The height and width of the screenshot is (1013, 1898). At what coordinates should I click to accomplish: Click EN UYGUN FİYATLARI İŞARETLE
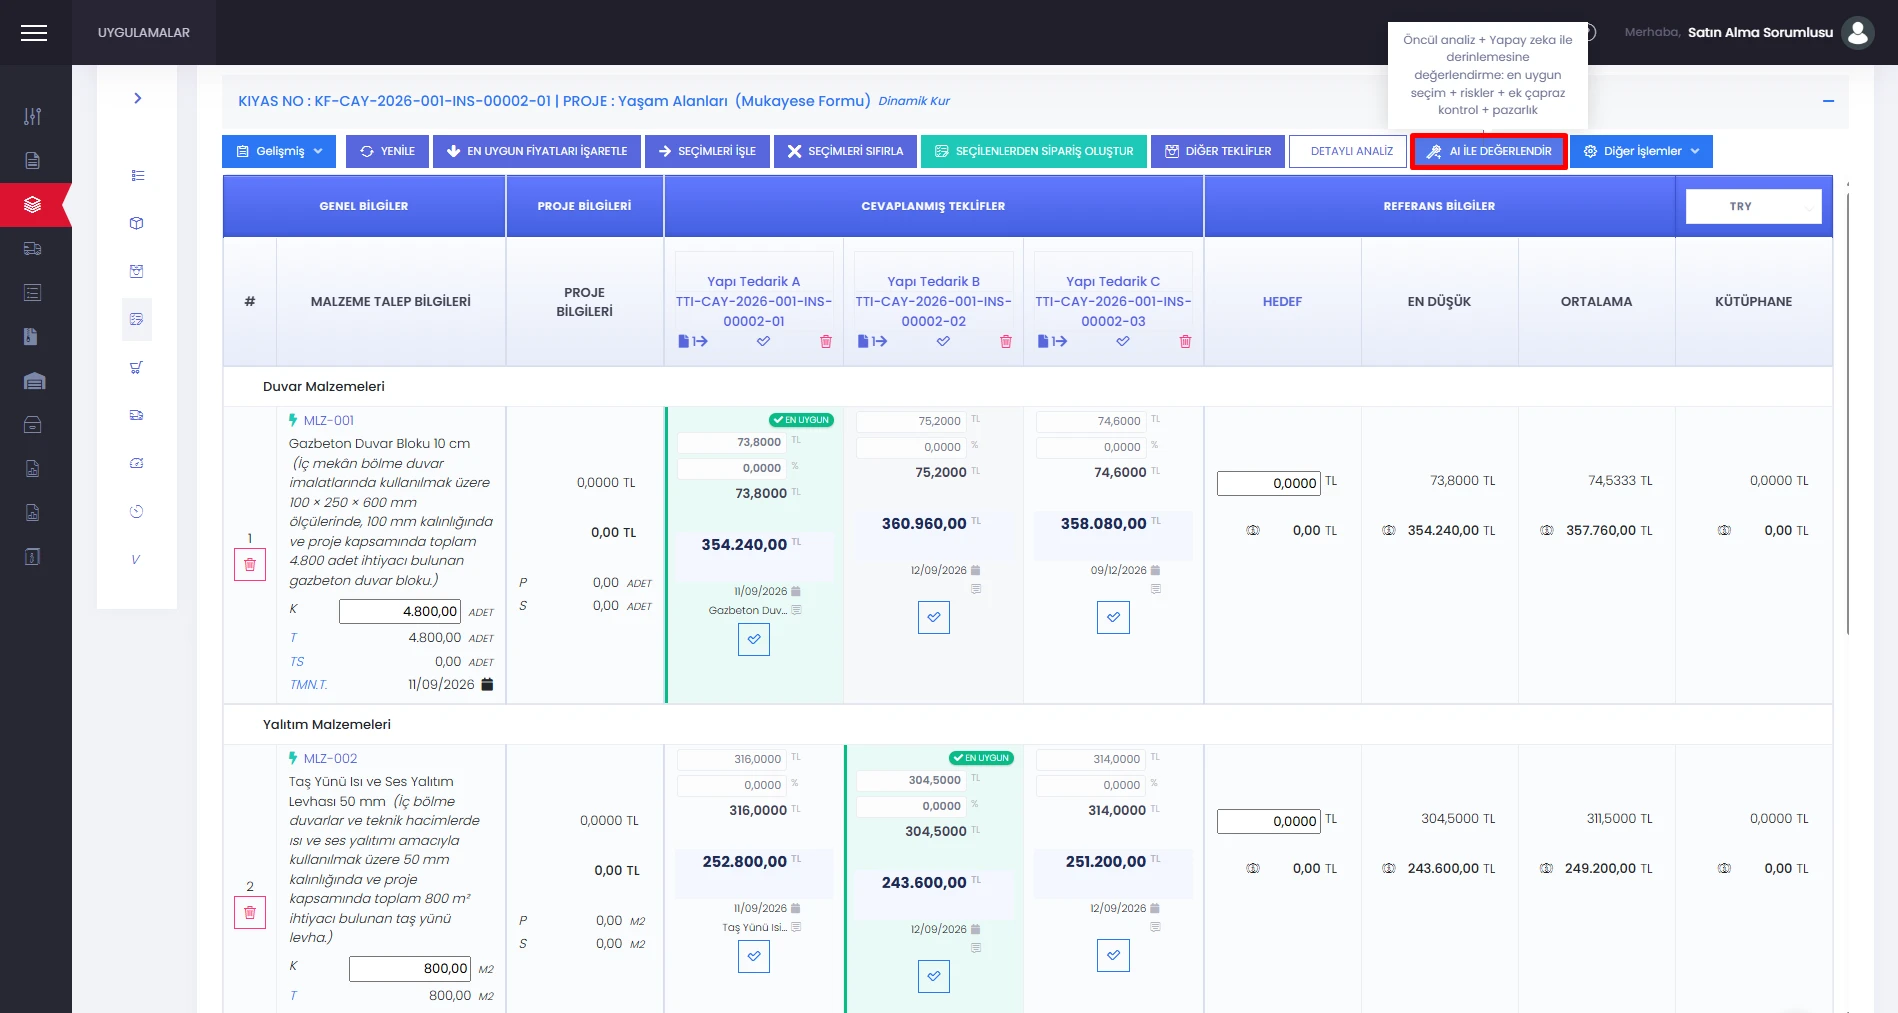pyautogui.click(x=537, y=151)
